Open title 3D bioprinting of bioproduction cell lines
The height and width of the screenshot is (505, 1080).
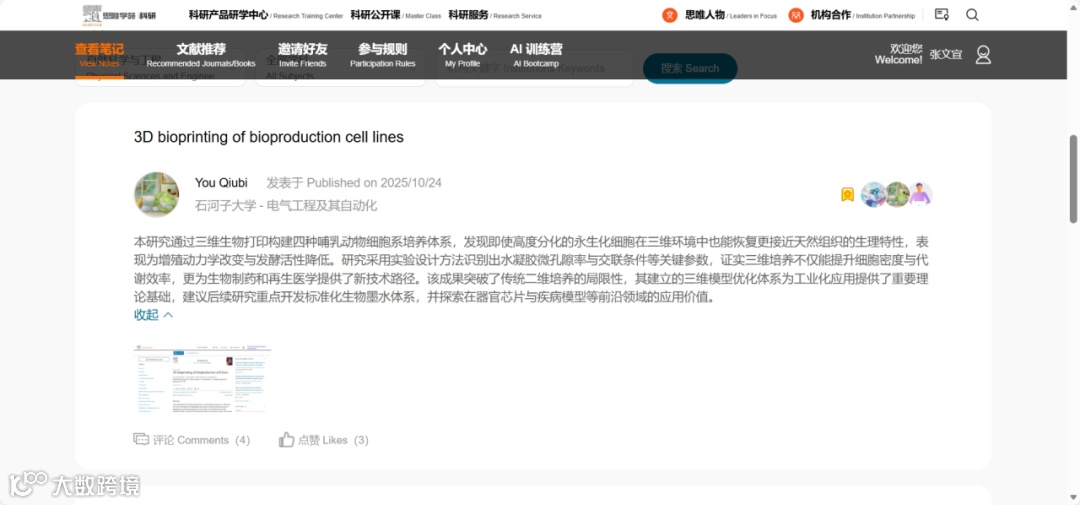[269, 137]
